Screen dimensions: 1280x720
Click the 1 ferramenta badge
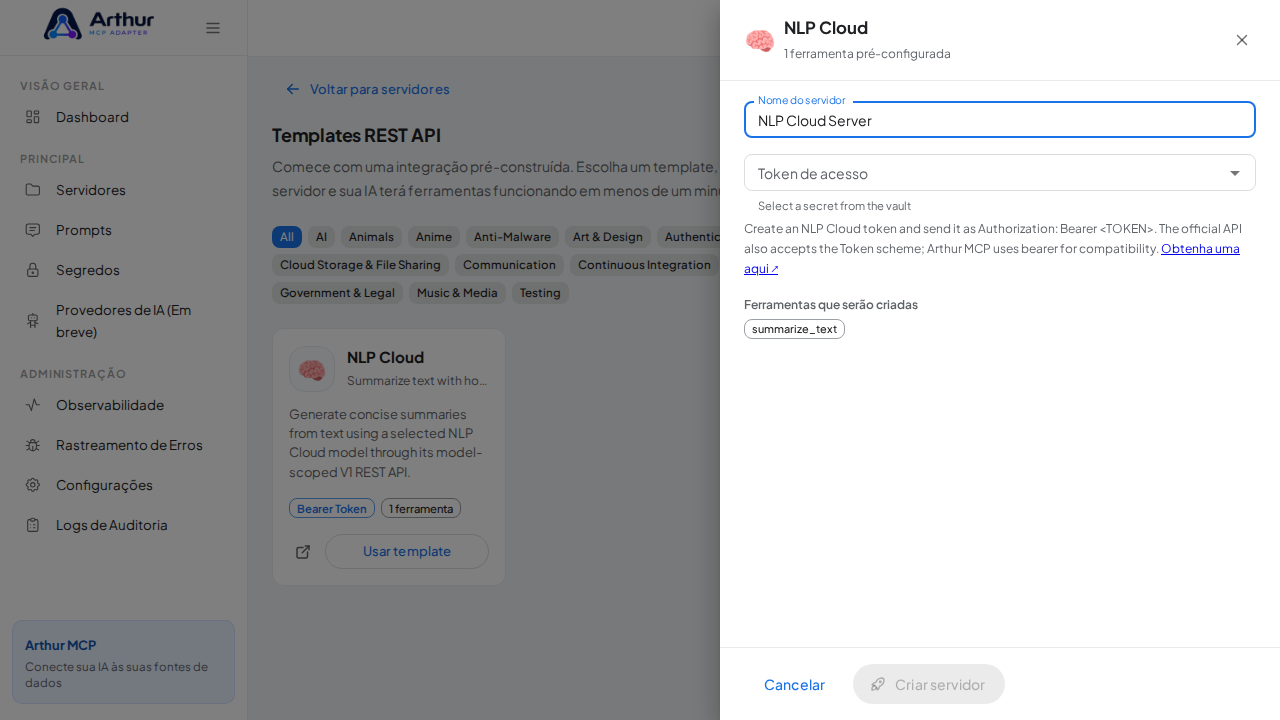421,508
